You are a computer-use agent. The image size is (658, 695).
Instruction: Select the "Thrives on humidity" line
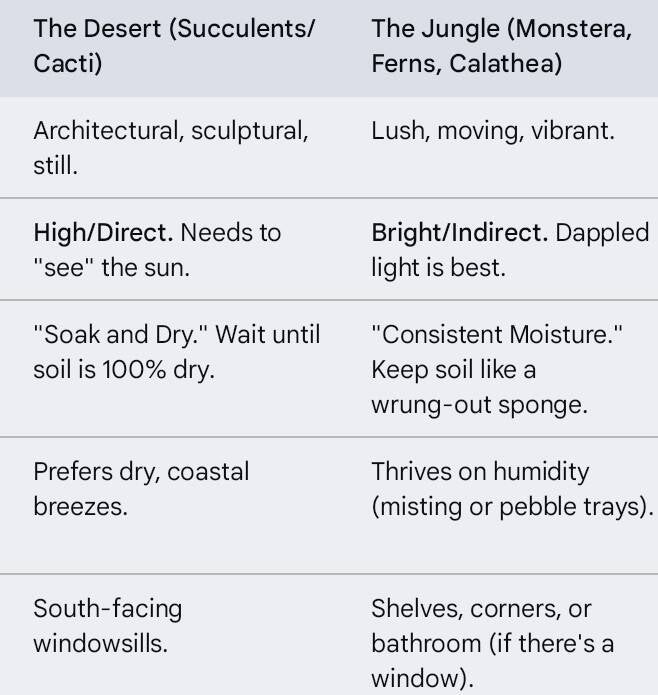click(x=480, y=471)
